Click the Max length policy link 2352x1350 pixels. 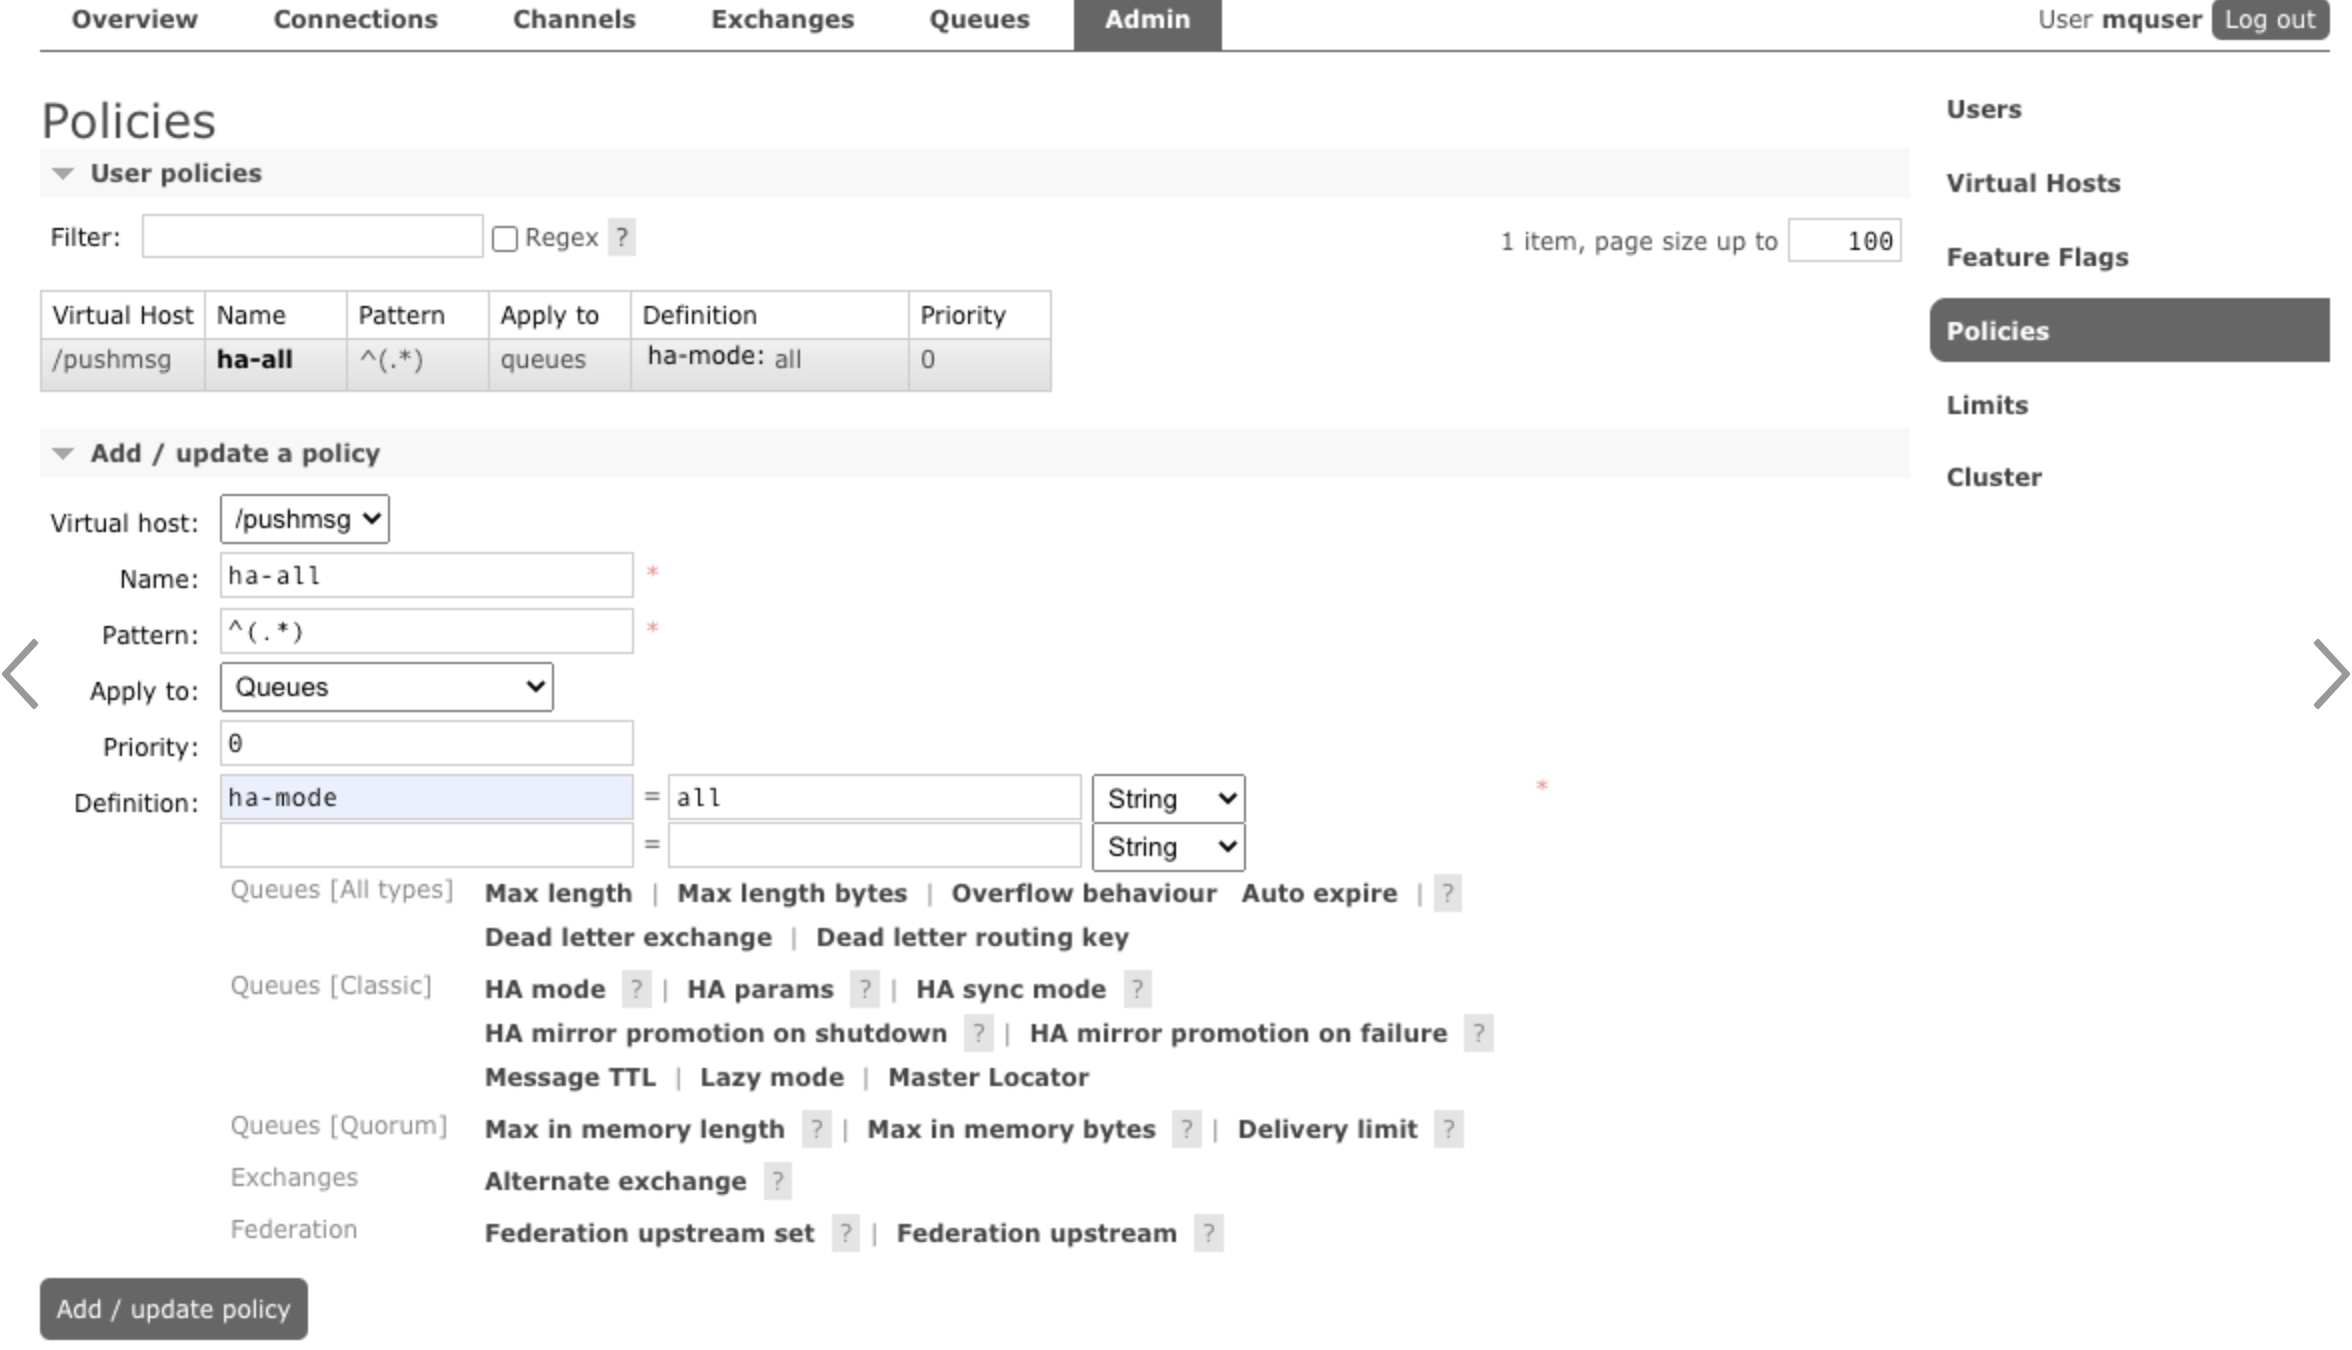pos(558,893)
